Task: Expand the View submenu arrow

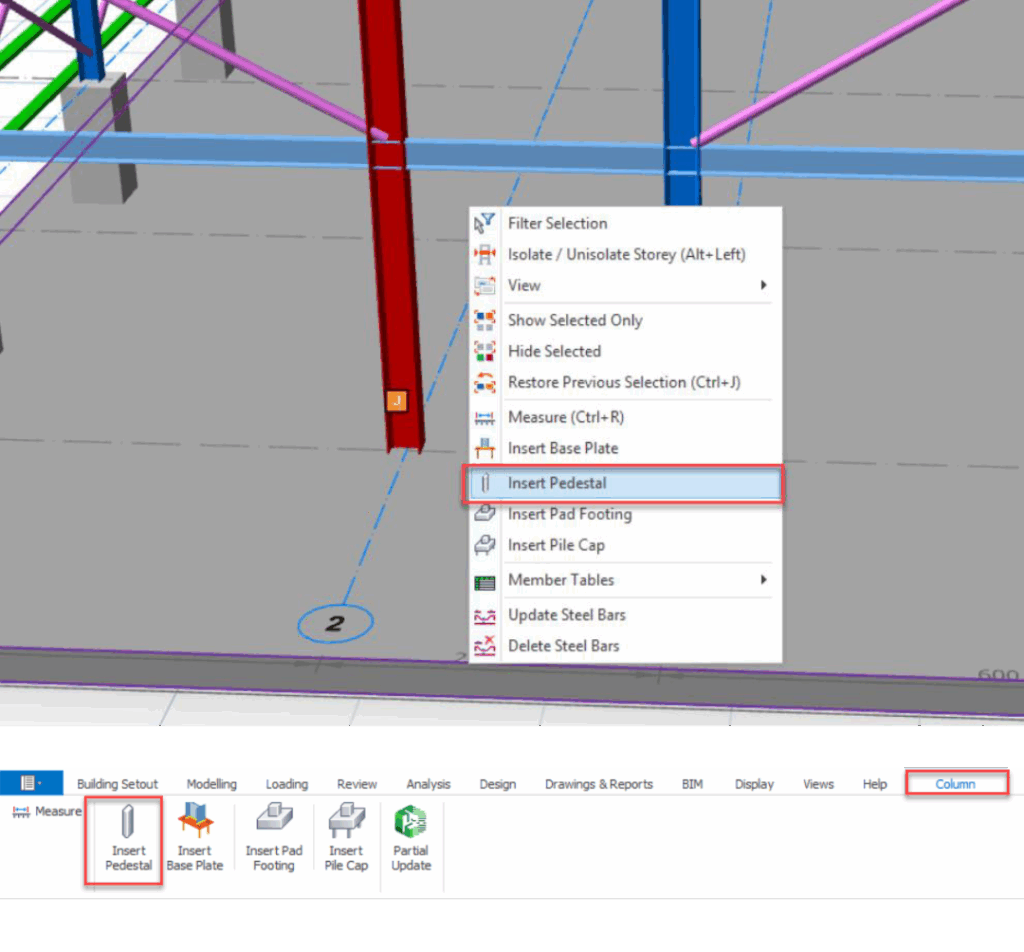Action: [763, 285]
